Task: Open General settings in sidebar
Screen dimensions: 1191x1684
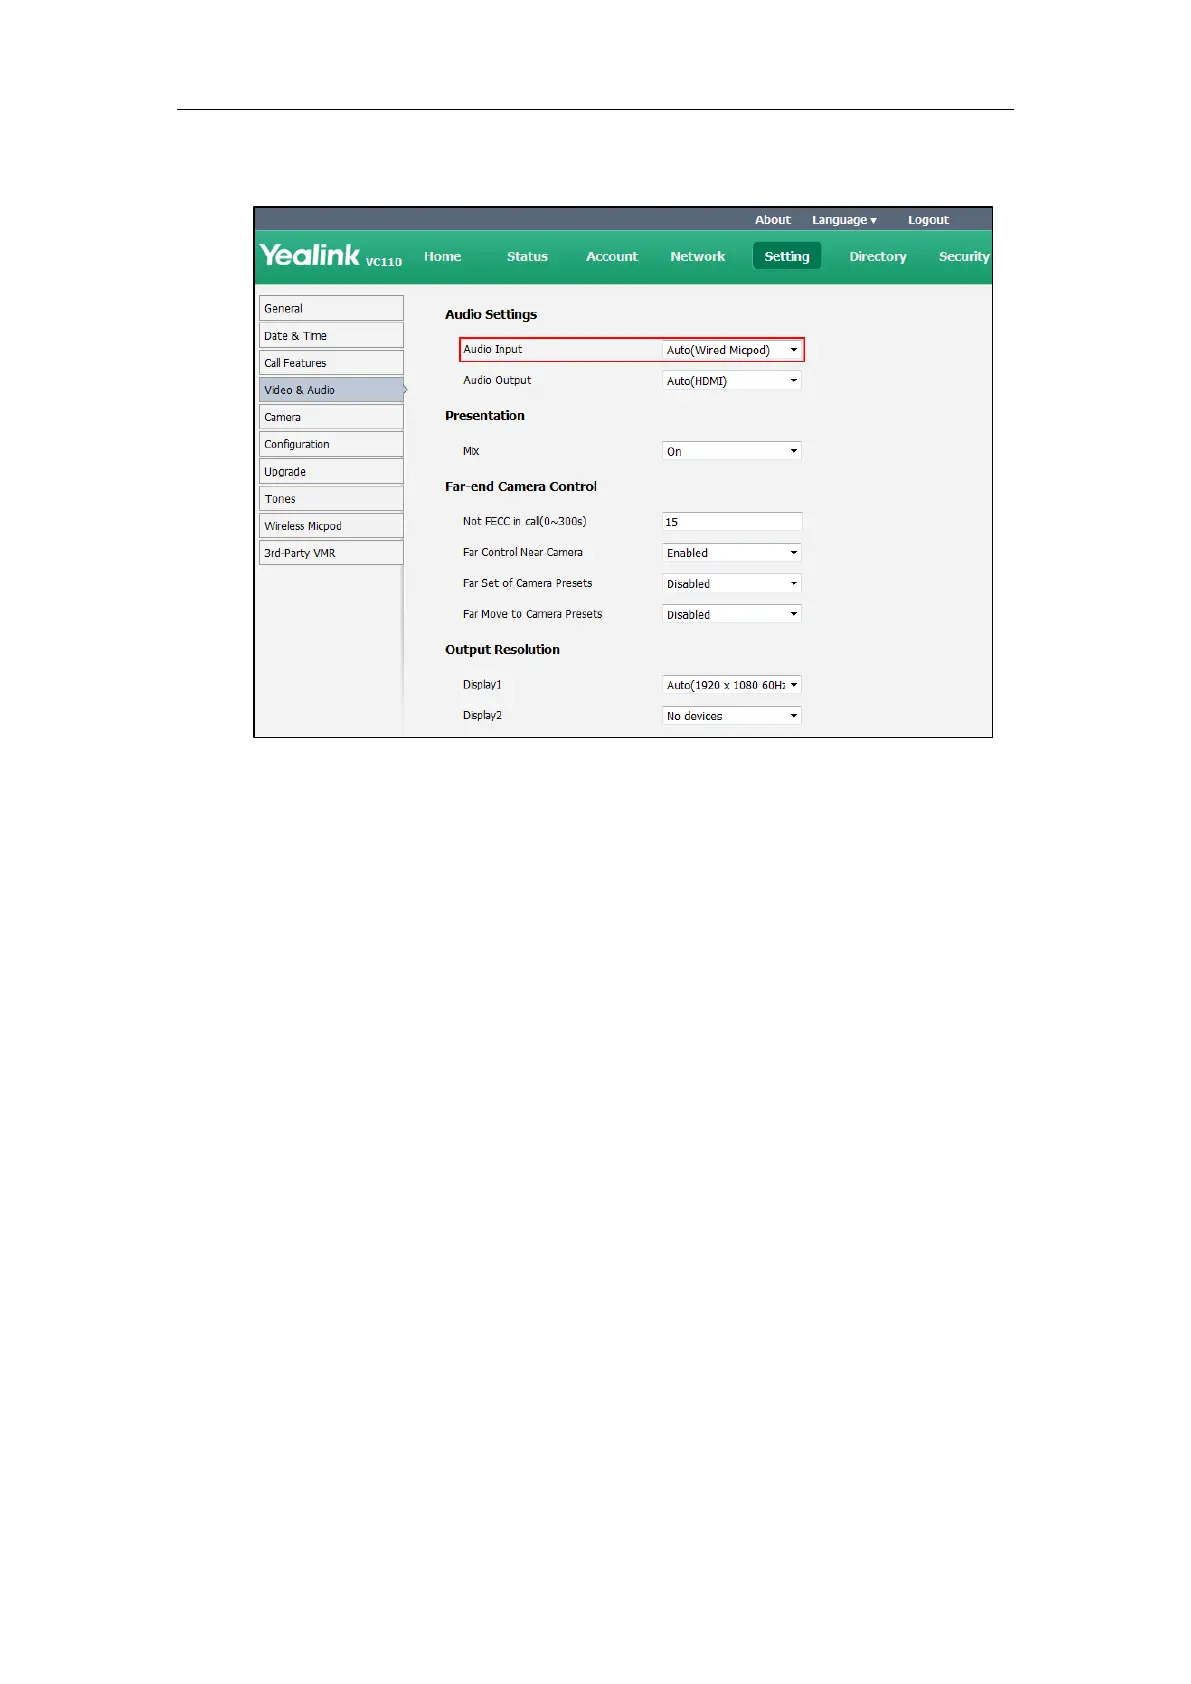Action: [331, 308]
